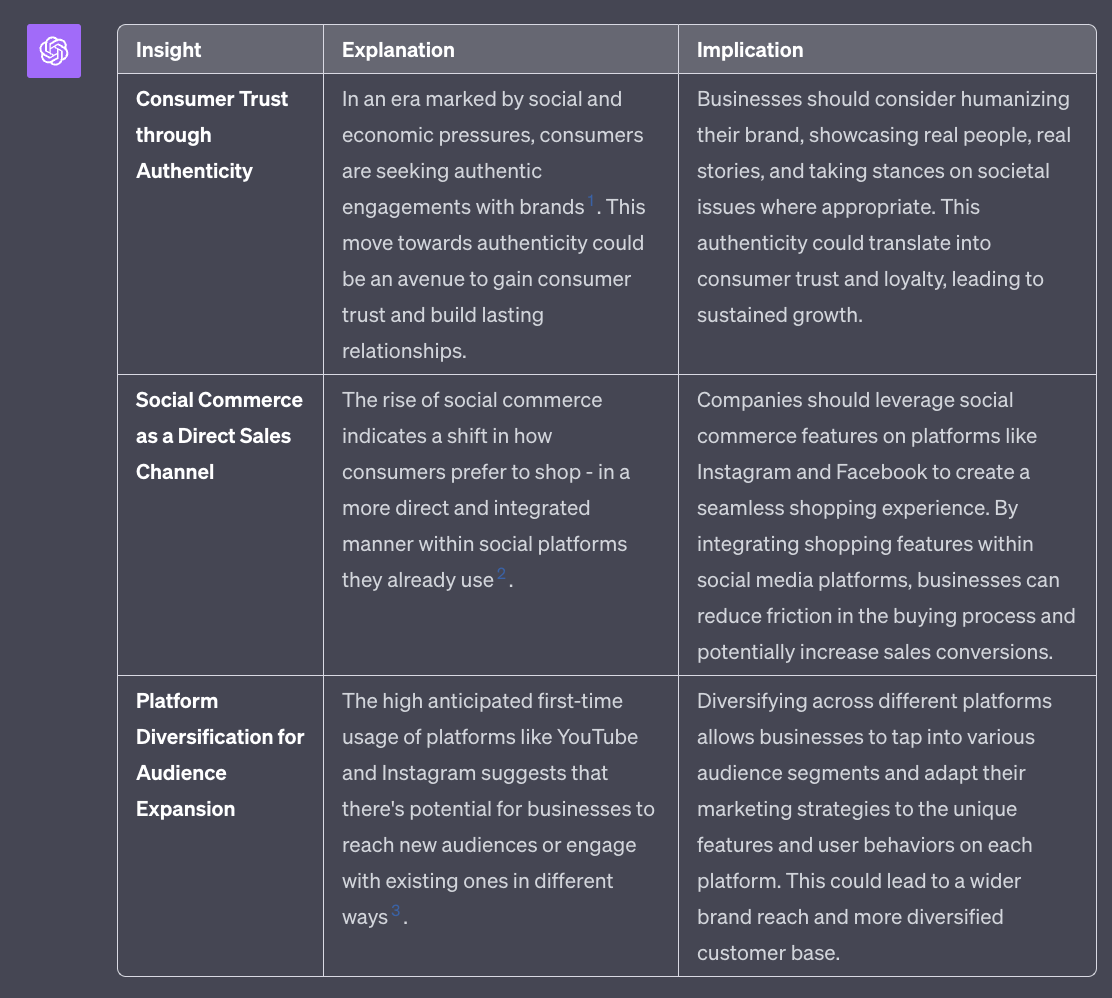The width and height of the screenshot is (1112, 998).
Task: Click the word "Facebook" in the Implication column
Action: (x=885, y=472)
